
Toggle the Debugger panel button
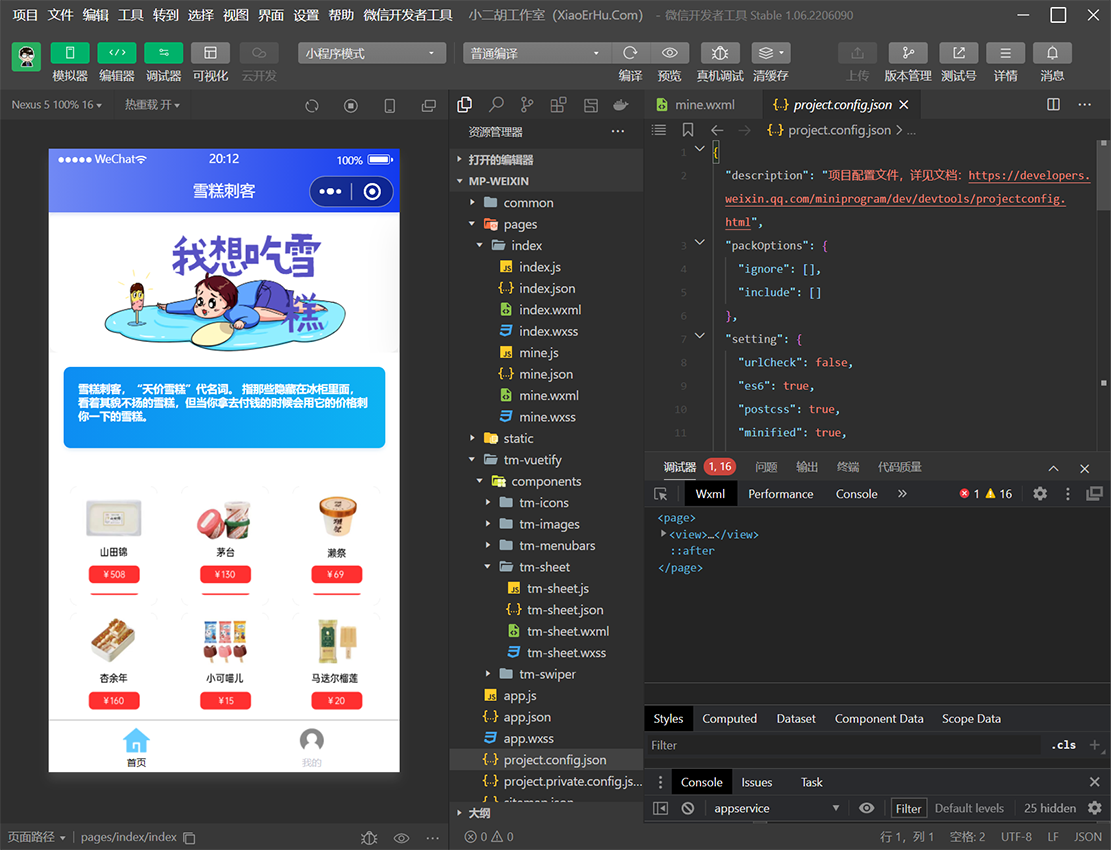coord(164,53)
